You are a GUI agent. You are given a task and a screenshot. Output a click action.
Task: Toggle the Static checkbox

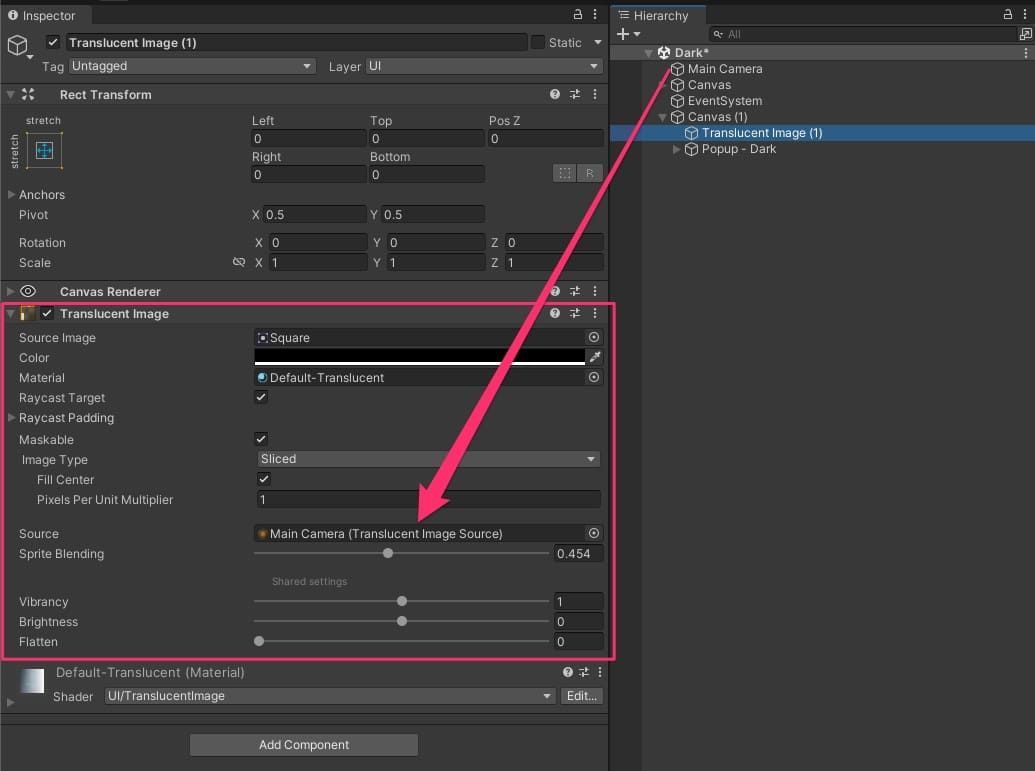coord(538,42)
